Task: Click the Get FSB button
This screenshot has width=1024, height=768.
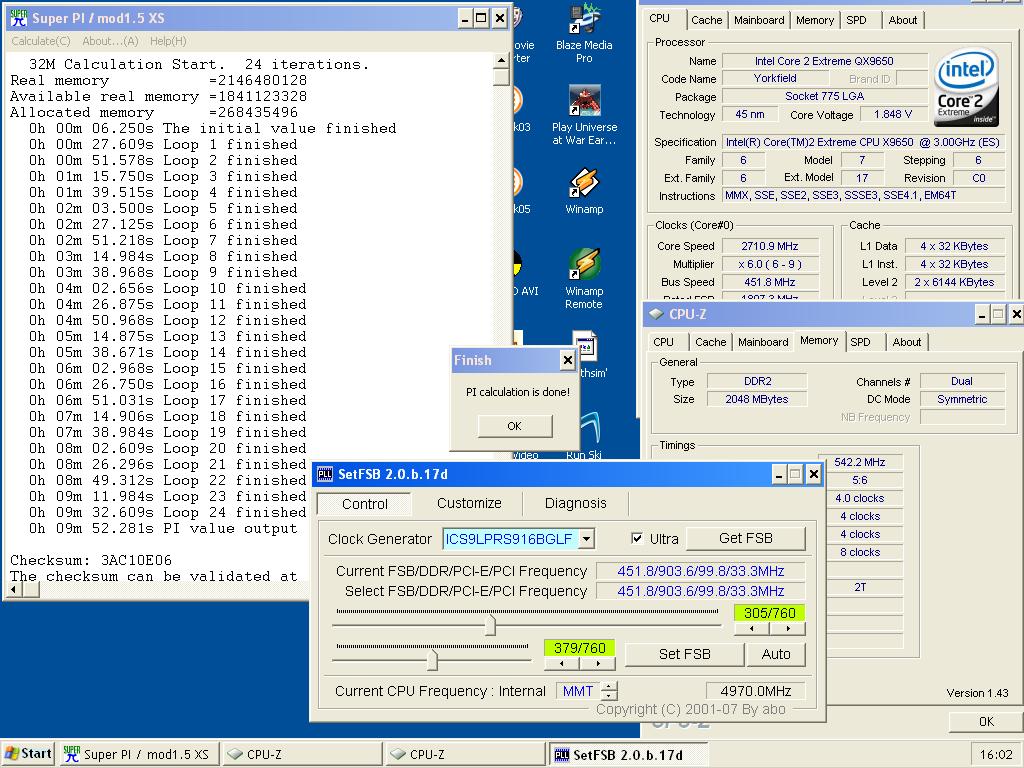Action: pos(746,538)
